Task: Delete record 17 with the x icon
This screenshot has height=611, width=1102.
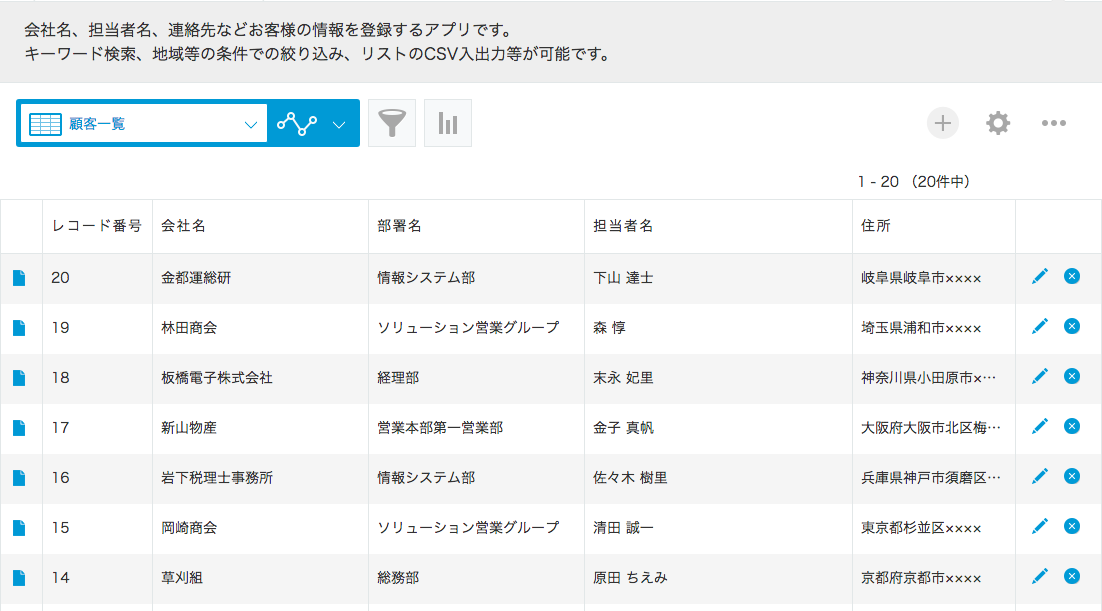Action: [1072, 426]
